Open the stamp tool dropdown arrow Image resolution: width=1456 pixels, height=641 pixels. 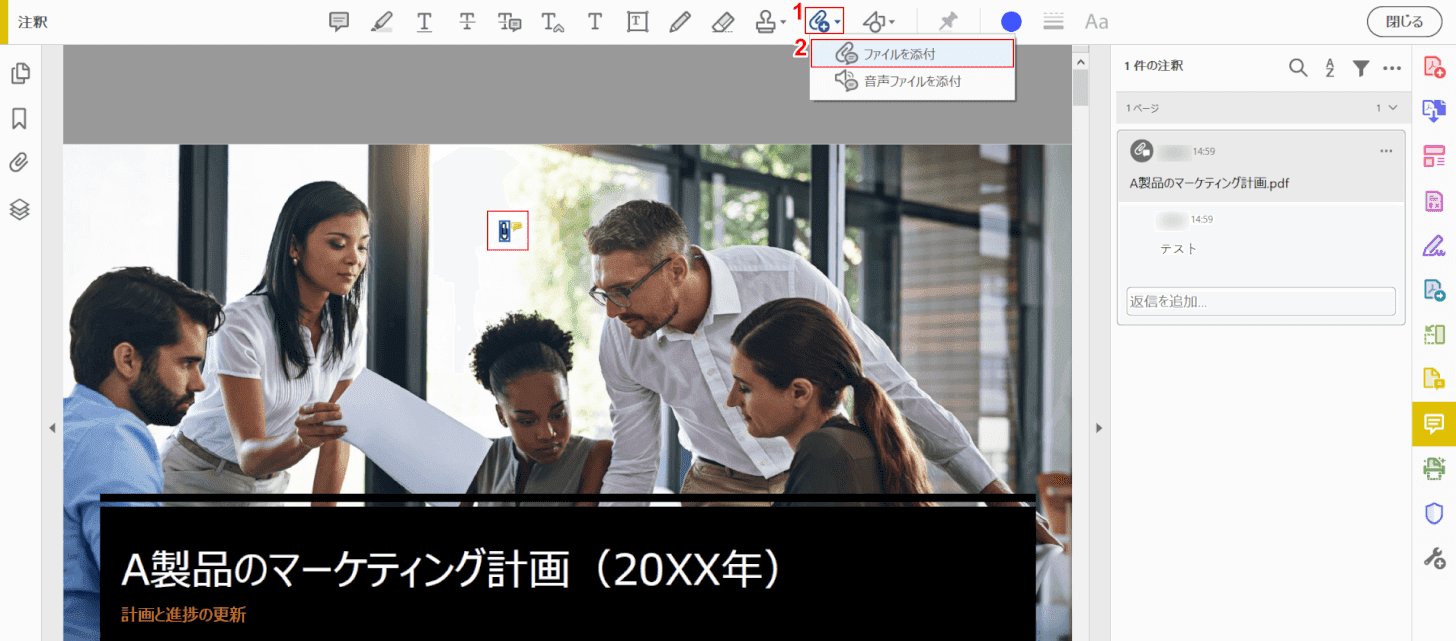coord(783,22)
